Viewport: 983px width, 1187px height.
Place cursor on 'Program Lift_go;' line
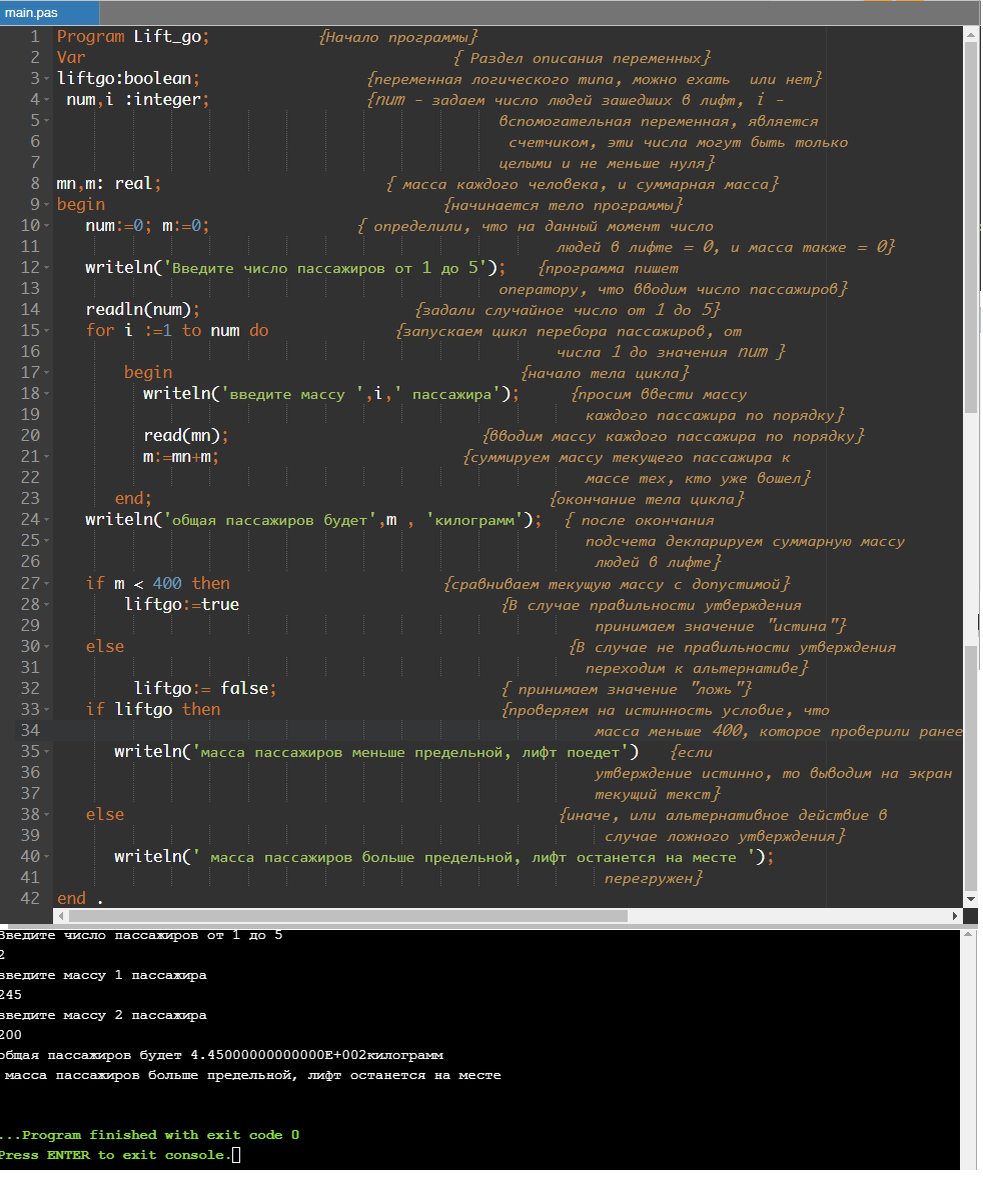(x=133, y=36)
